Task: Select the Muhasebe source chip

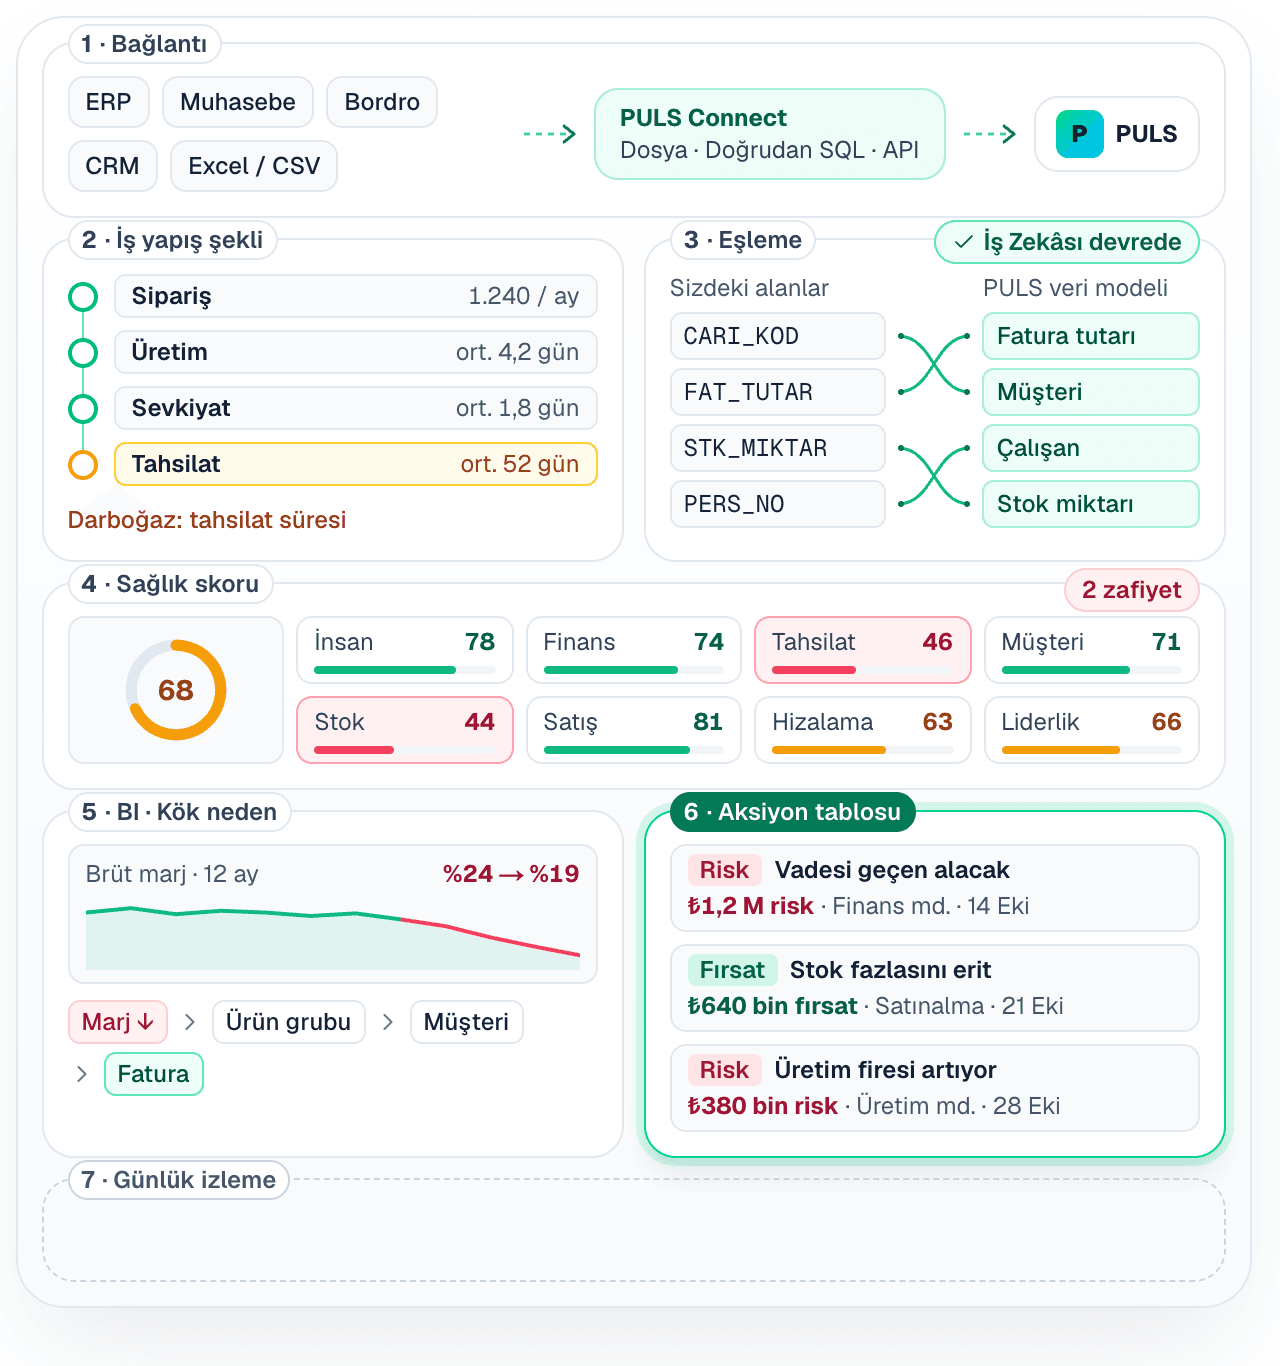Action: (238, 102)
